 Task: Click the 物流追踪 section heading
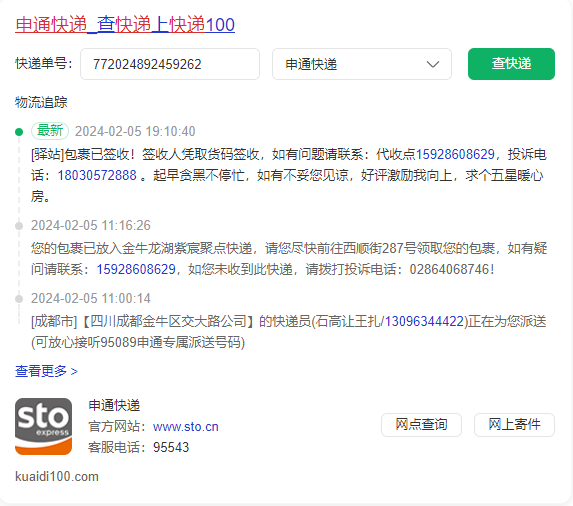[41, 102]
